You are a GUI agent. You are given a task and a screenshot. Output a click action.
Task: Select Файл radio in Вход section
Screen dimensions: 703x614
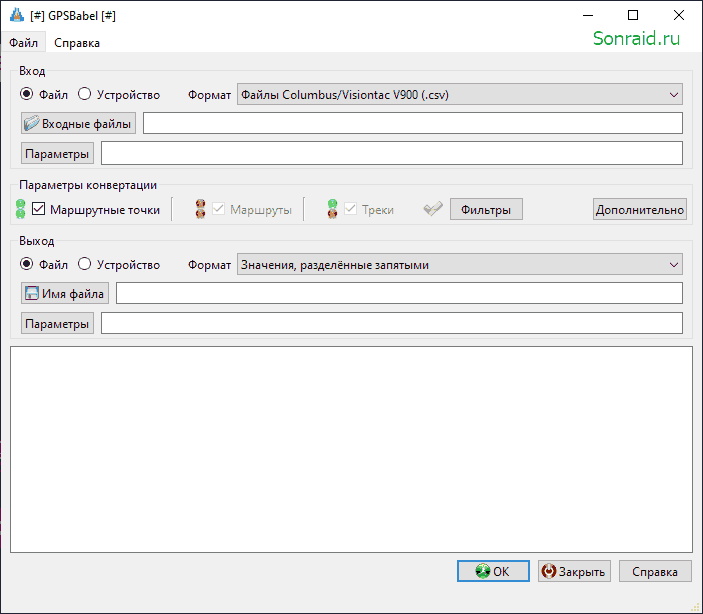[x=26, y=94]
